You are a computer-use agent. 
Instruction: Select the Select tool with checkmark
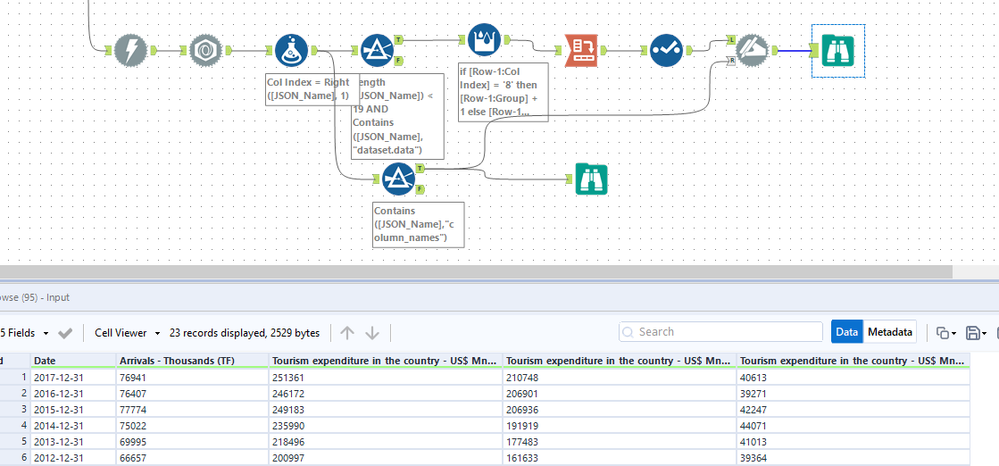click(x=666, y=50)
